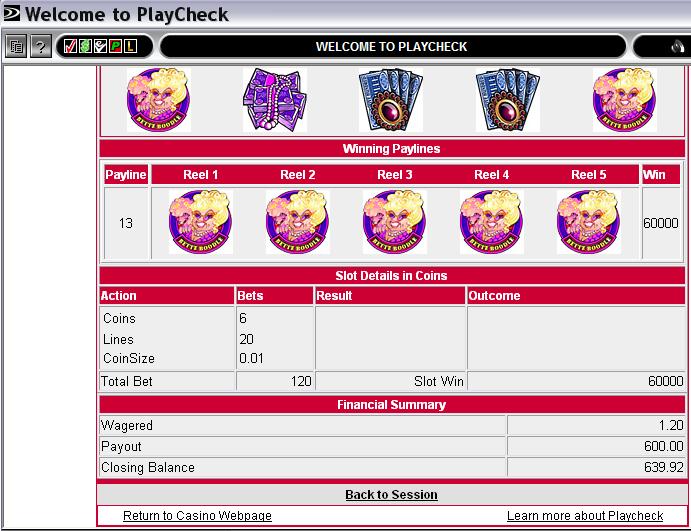Open Learn more about Playcheck link
Image resolution: width=691 pixels, height=531 pixels.
point(585,516)
